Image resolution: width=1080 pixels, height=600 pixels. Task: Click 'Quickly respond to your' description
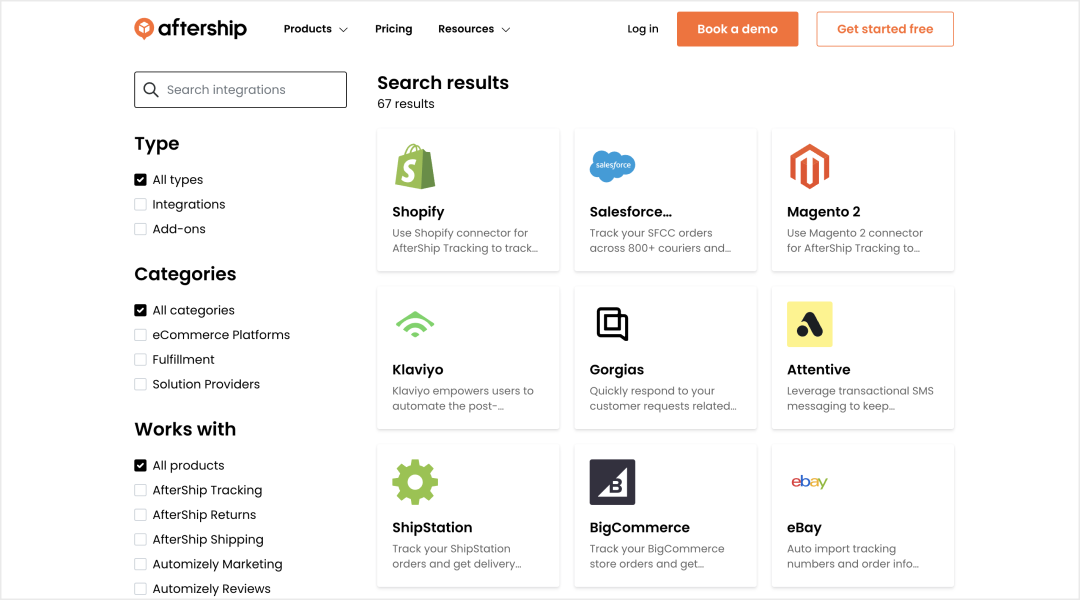coord(663,398)
